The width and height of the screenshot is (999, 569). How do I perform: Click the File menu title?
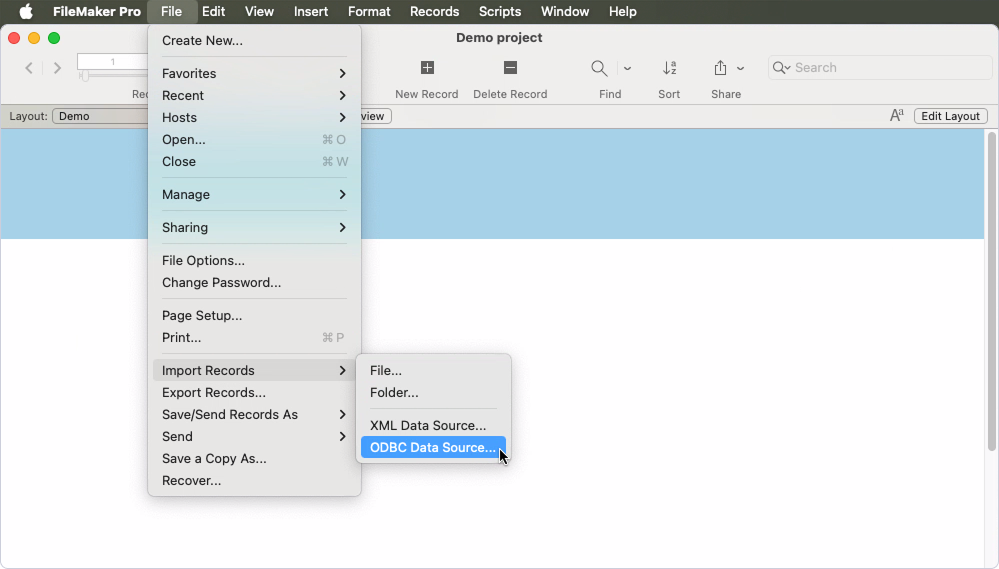tap(171, 11)
